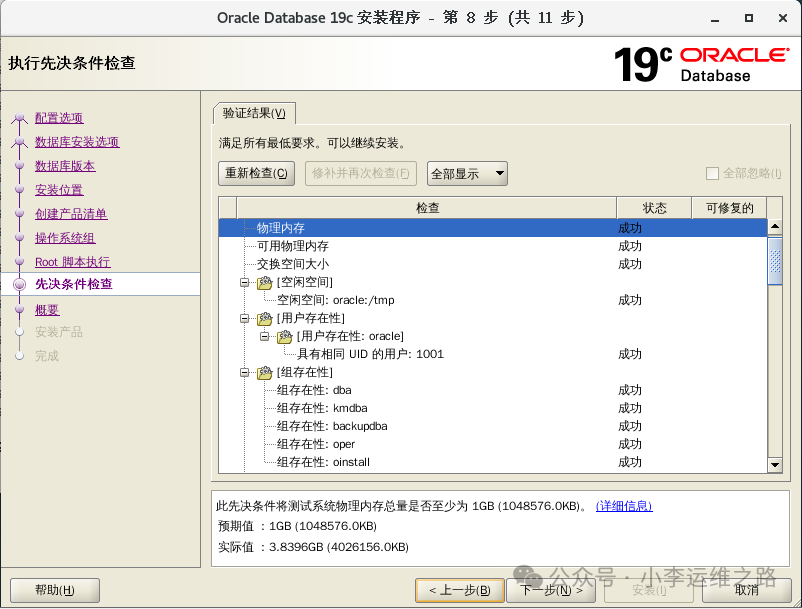Select the 物理内存 check row

click(x=493, y=228)
